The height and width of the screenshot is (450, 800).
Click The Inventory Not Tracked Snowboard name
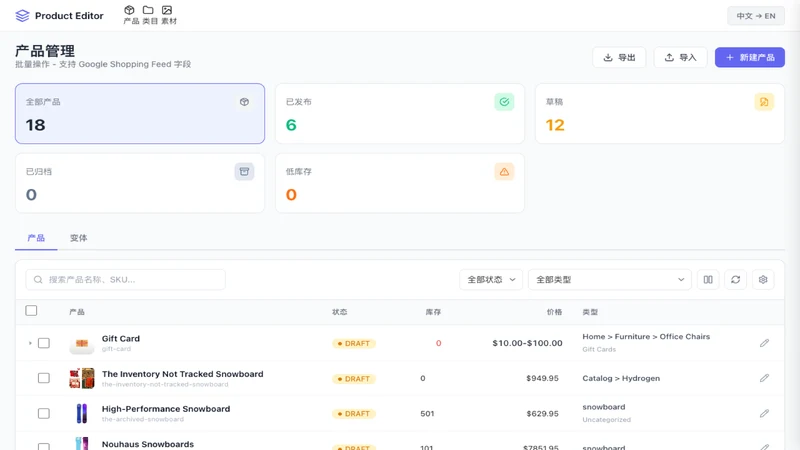click(x=183, y=374)
